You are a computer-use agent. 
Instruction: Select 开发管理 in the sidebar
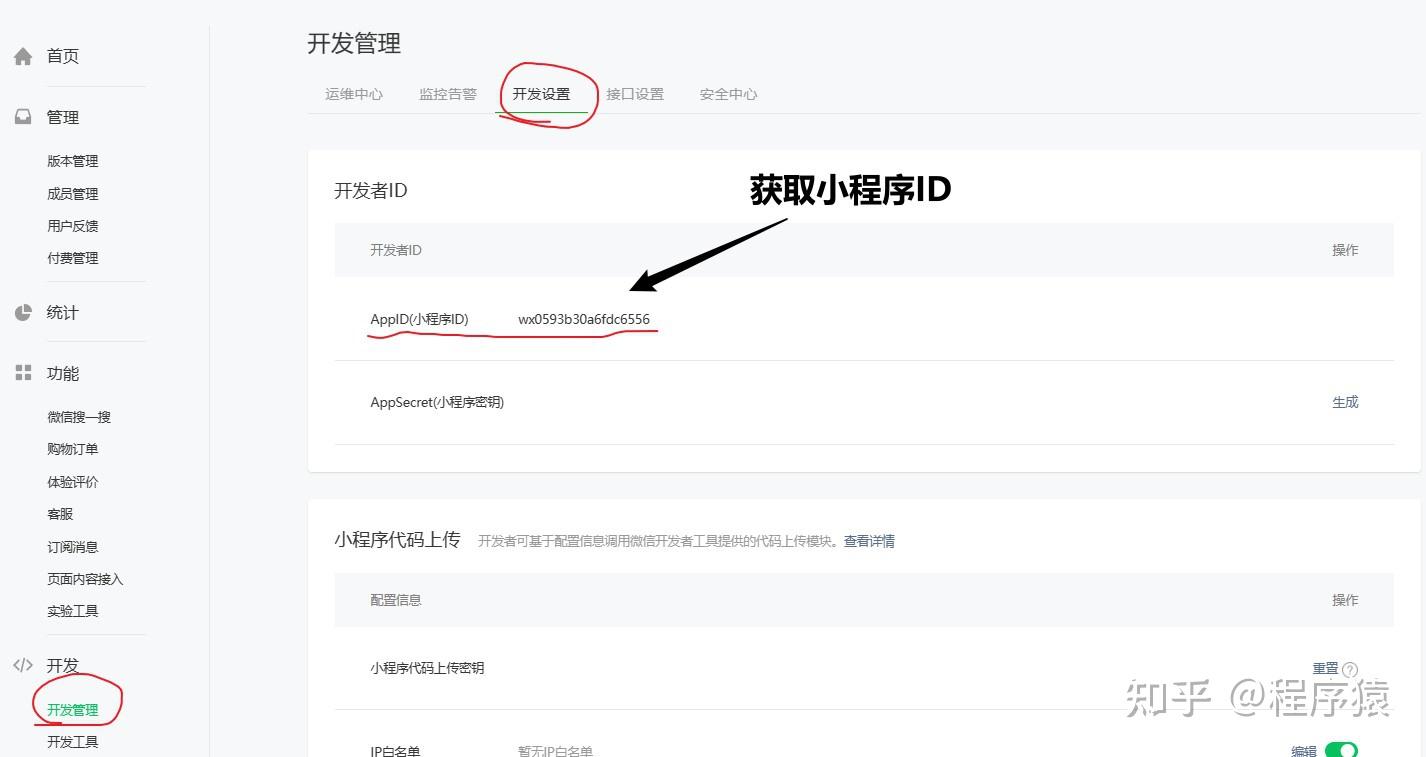coord(73,710)
